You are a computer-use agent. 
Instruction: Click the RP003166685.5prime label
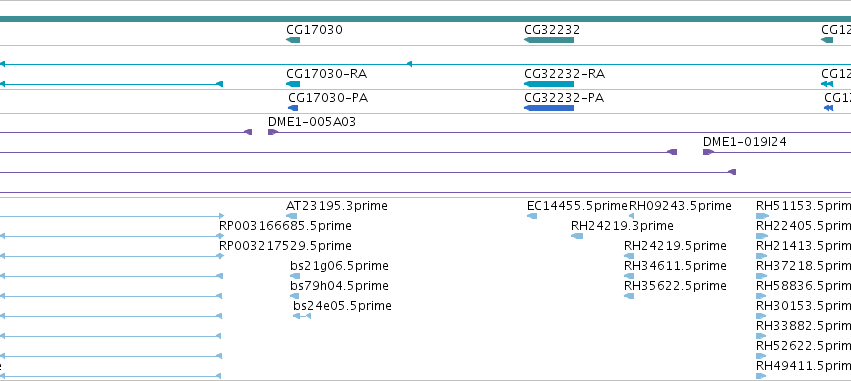point(285,226)
